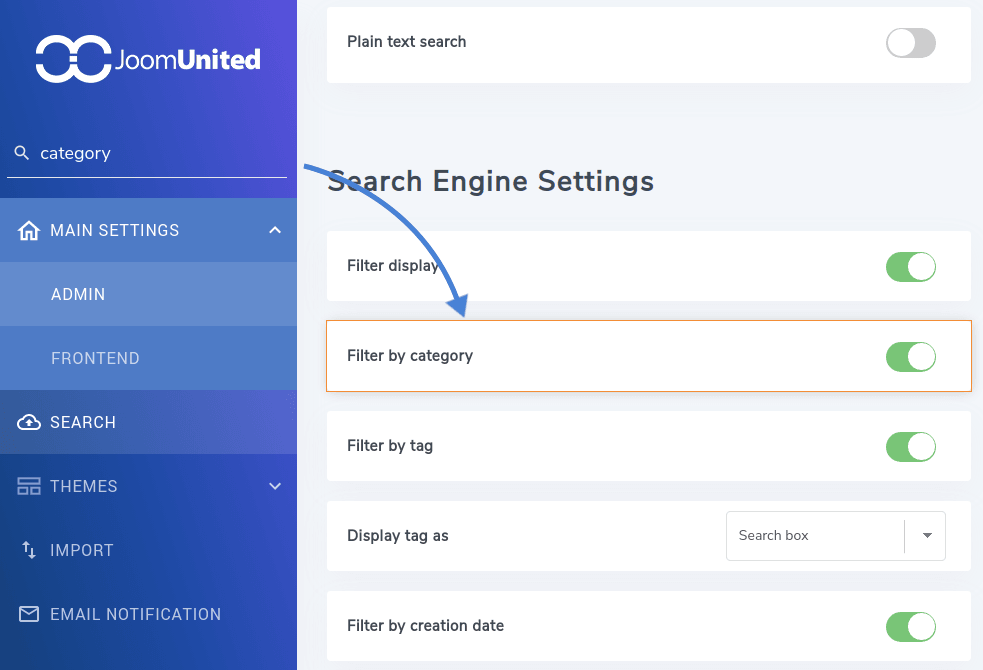983x670 pixels.
Task: Enable the Plain text search toggle
Action: (910, 42)
